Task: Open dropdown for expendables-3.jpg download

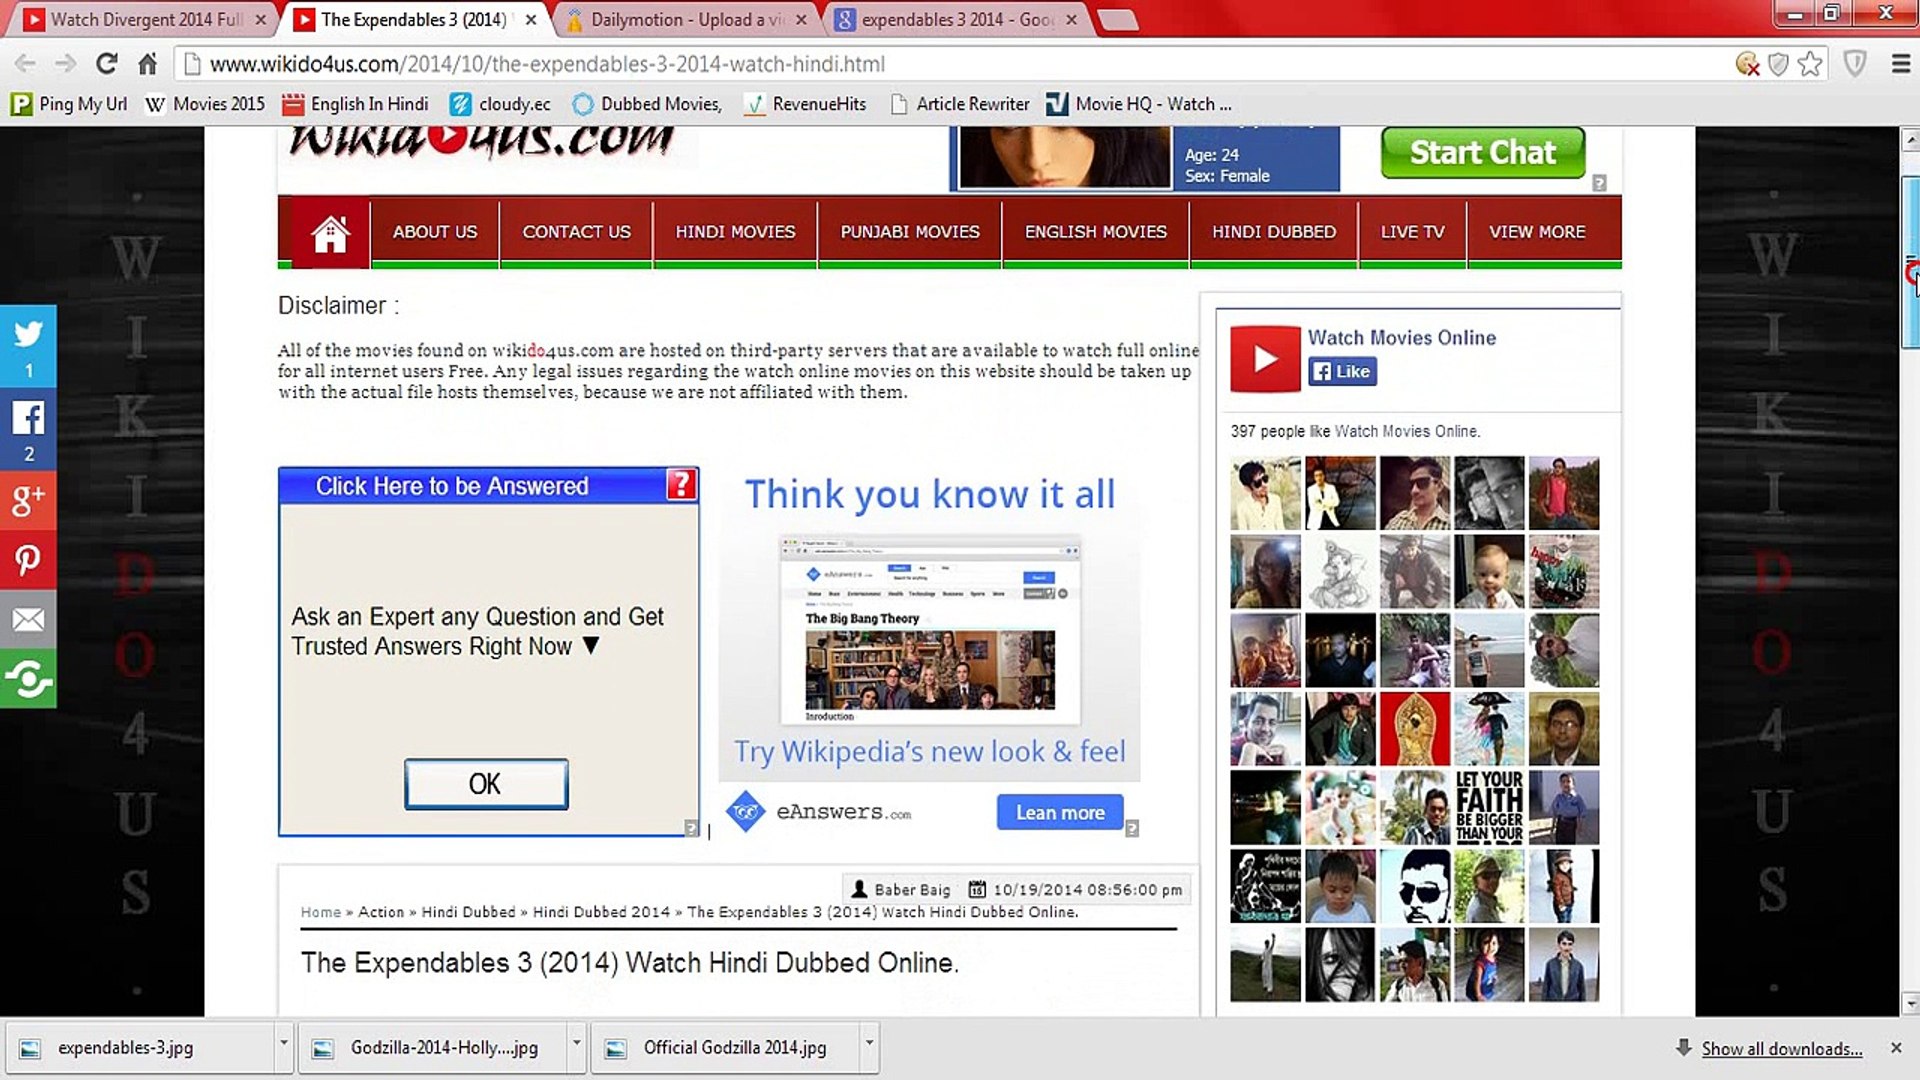Action: 284,1047
